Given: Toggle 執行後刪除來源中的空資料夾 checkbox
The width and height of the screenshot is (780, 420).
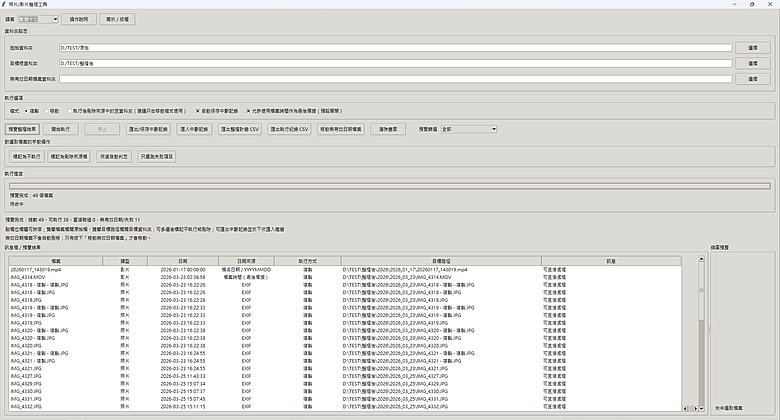Looking at the screenshot, I should pyautogui.click(x=70, y=111).
